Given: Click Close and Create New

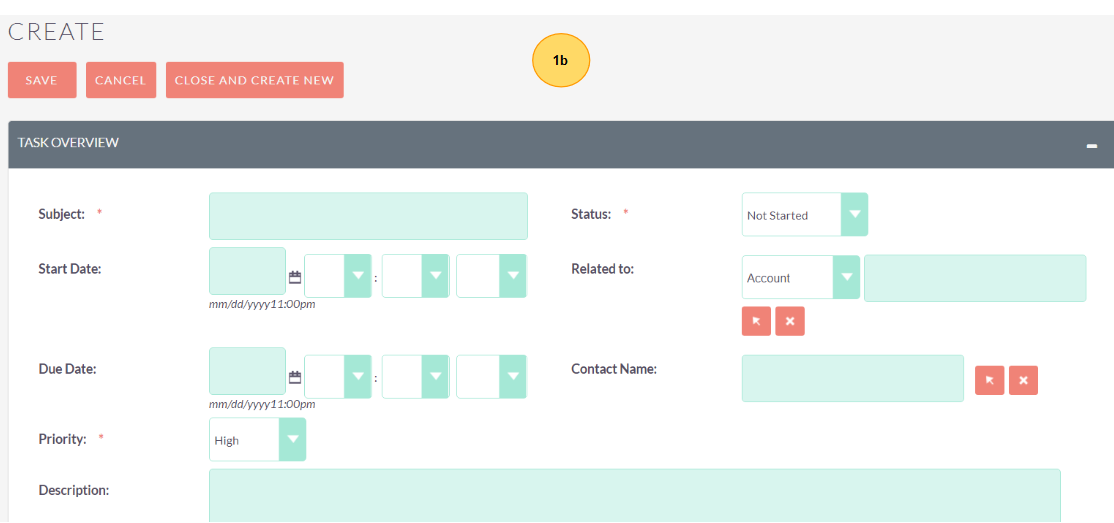Looking at the screenshot, I should [x=254, y=80].
